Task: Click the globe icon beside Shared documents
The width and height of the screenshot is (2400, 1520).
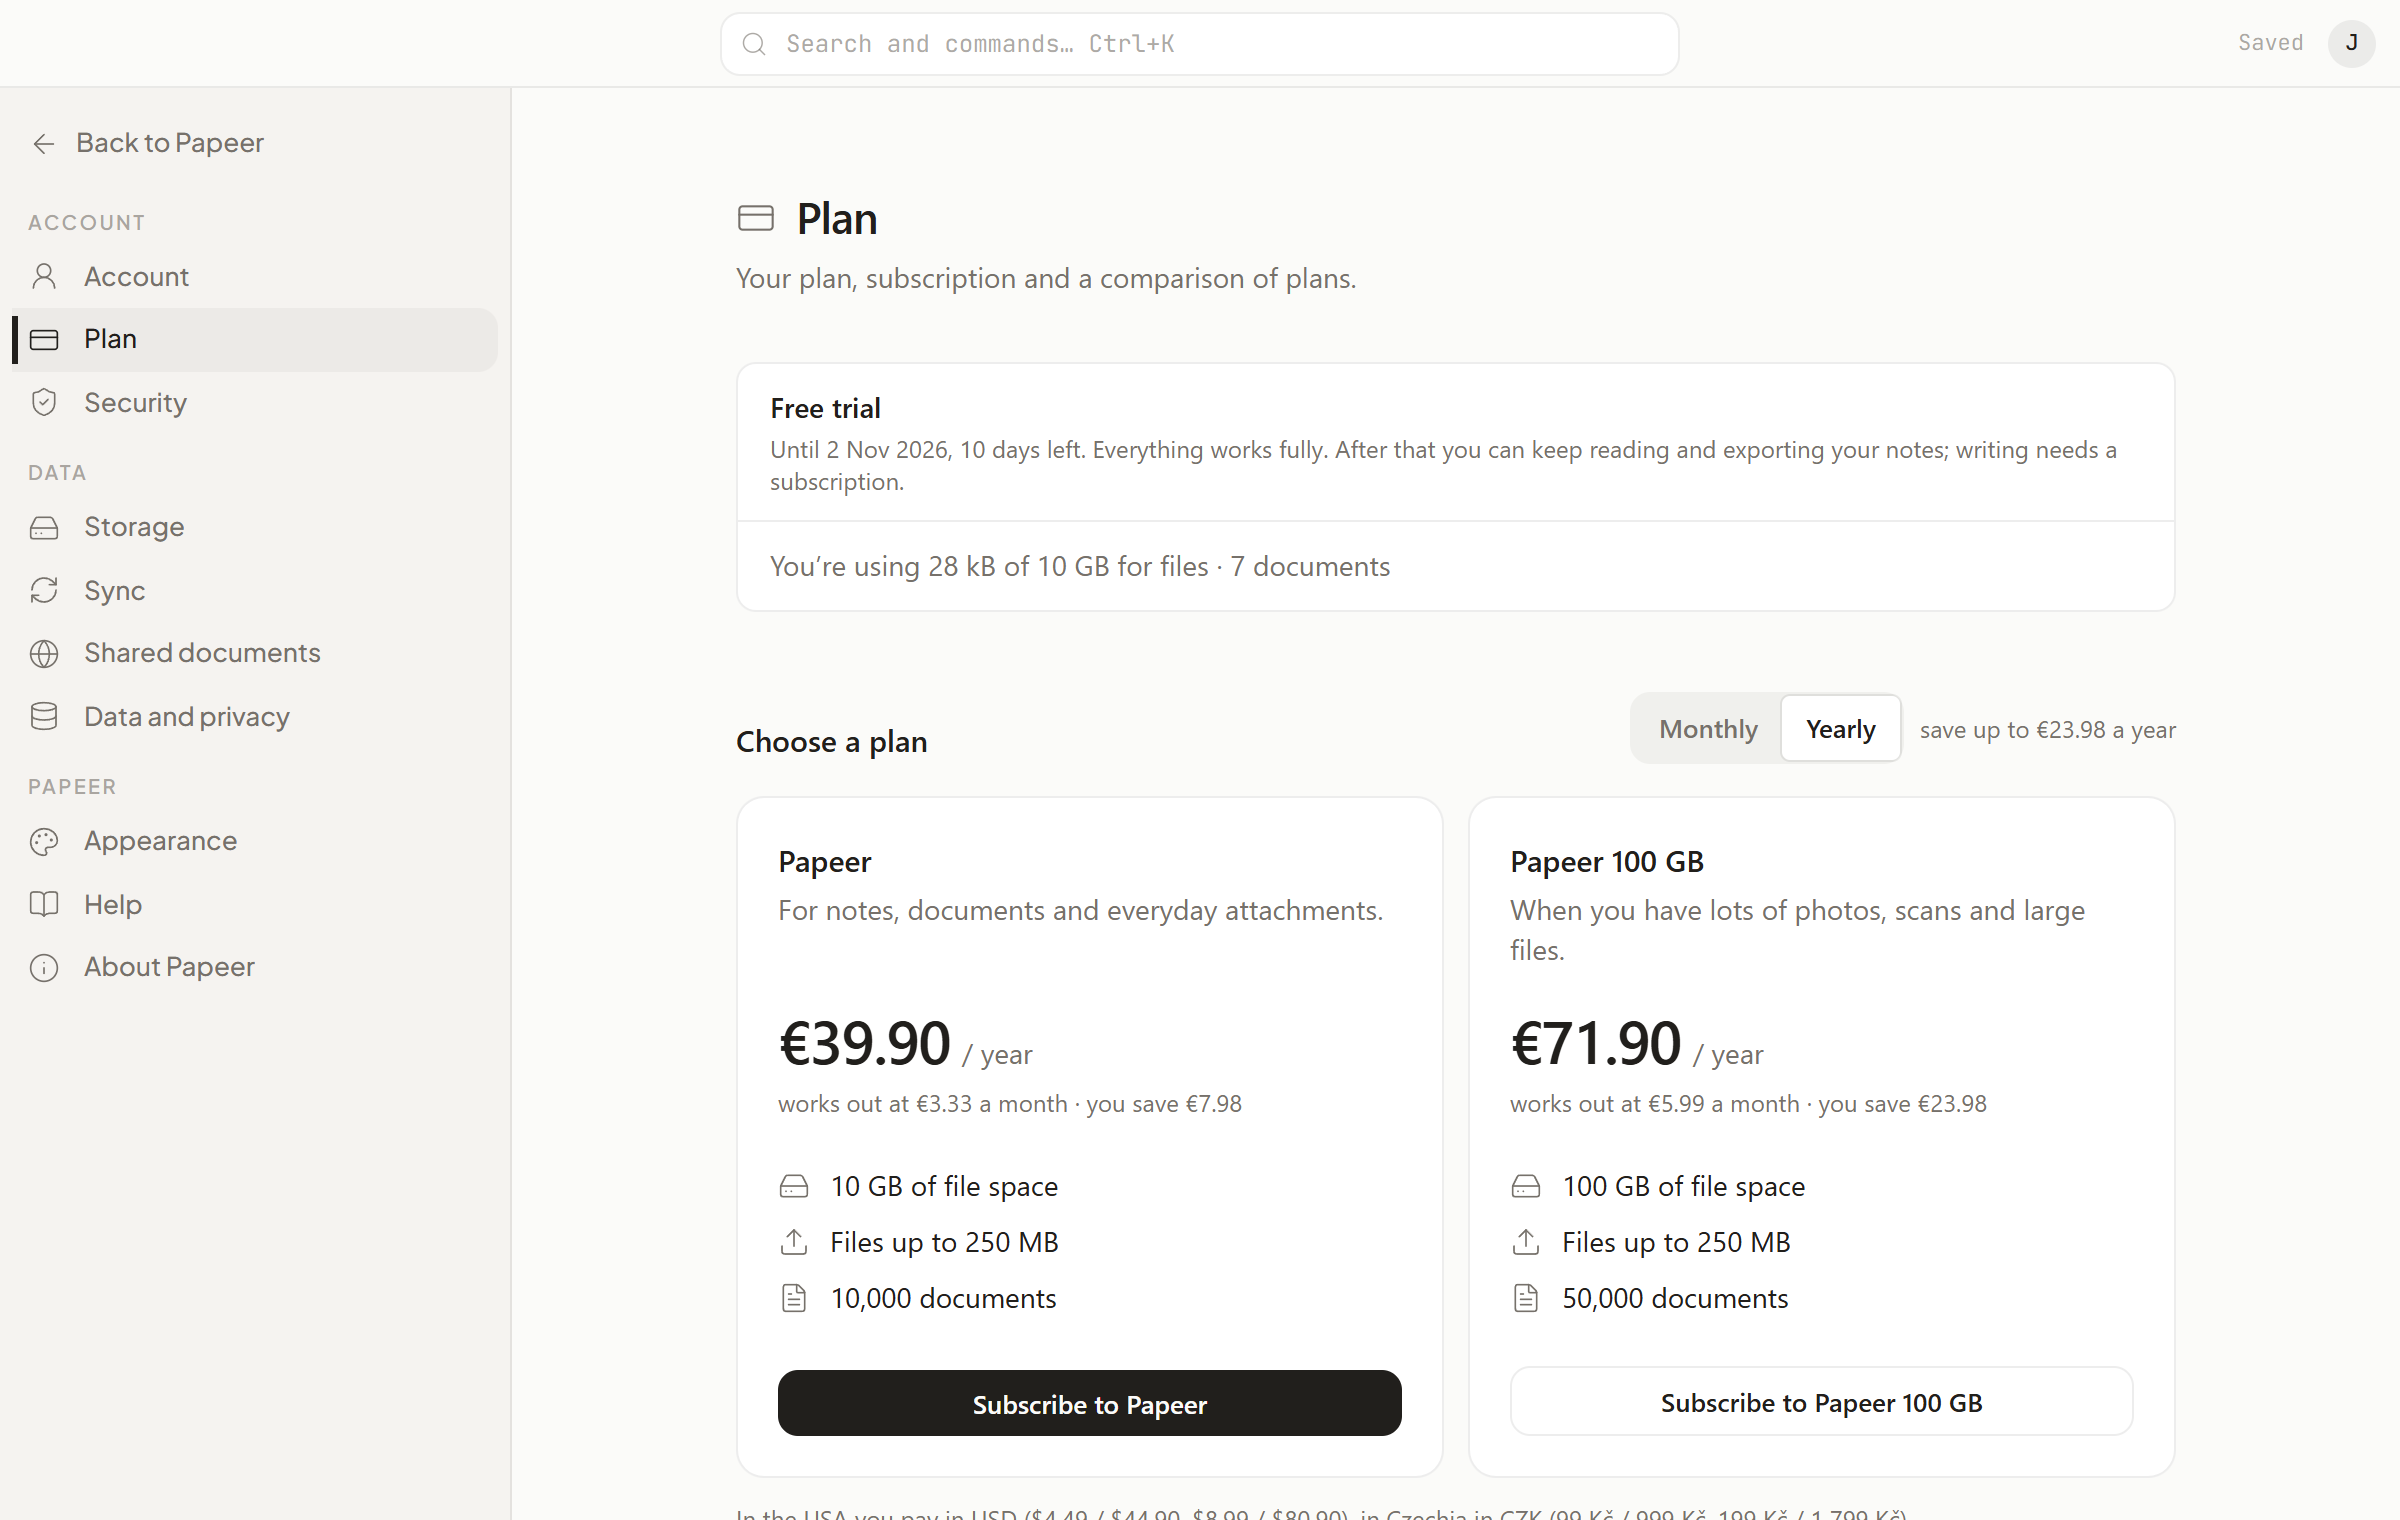Action: [x=44, y=653]
